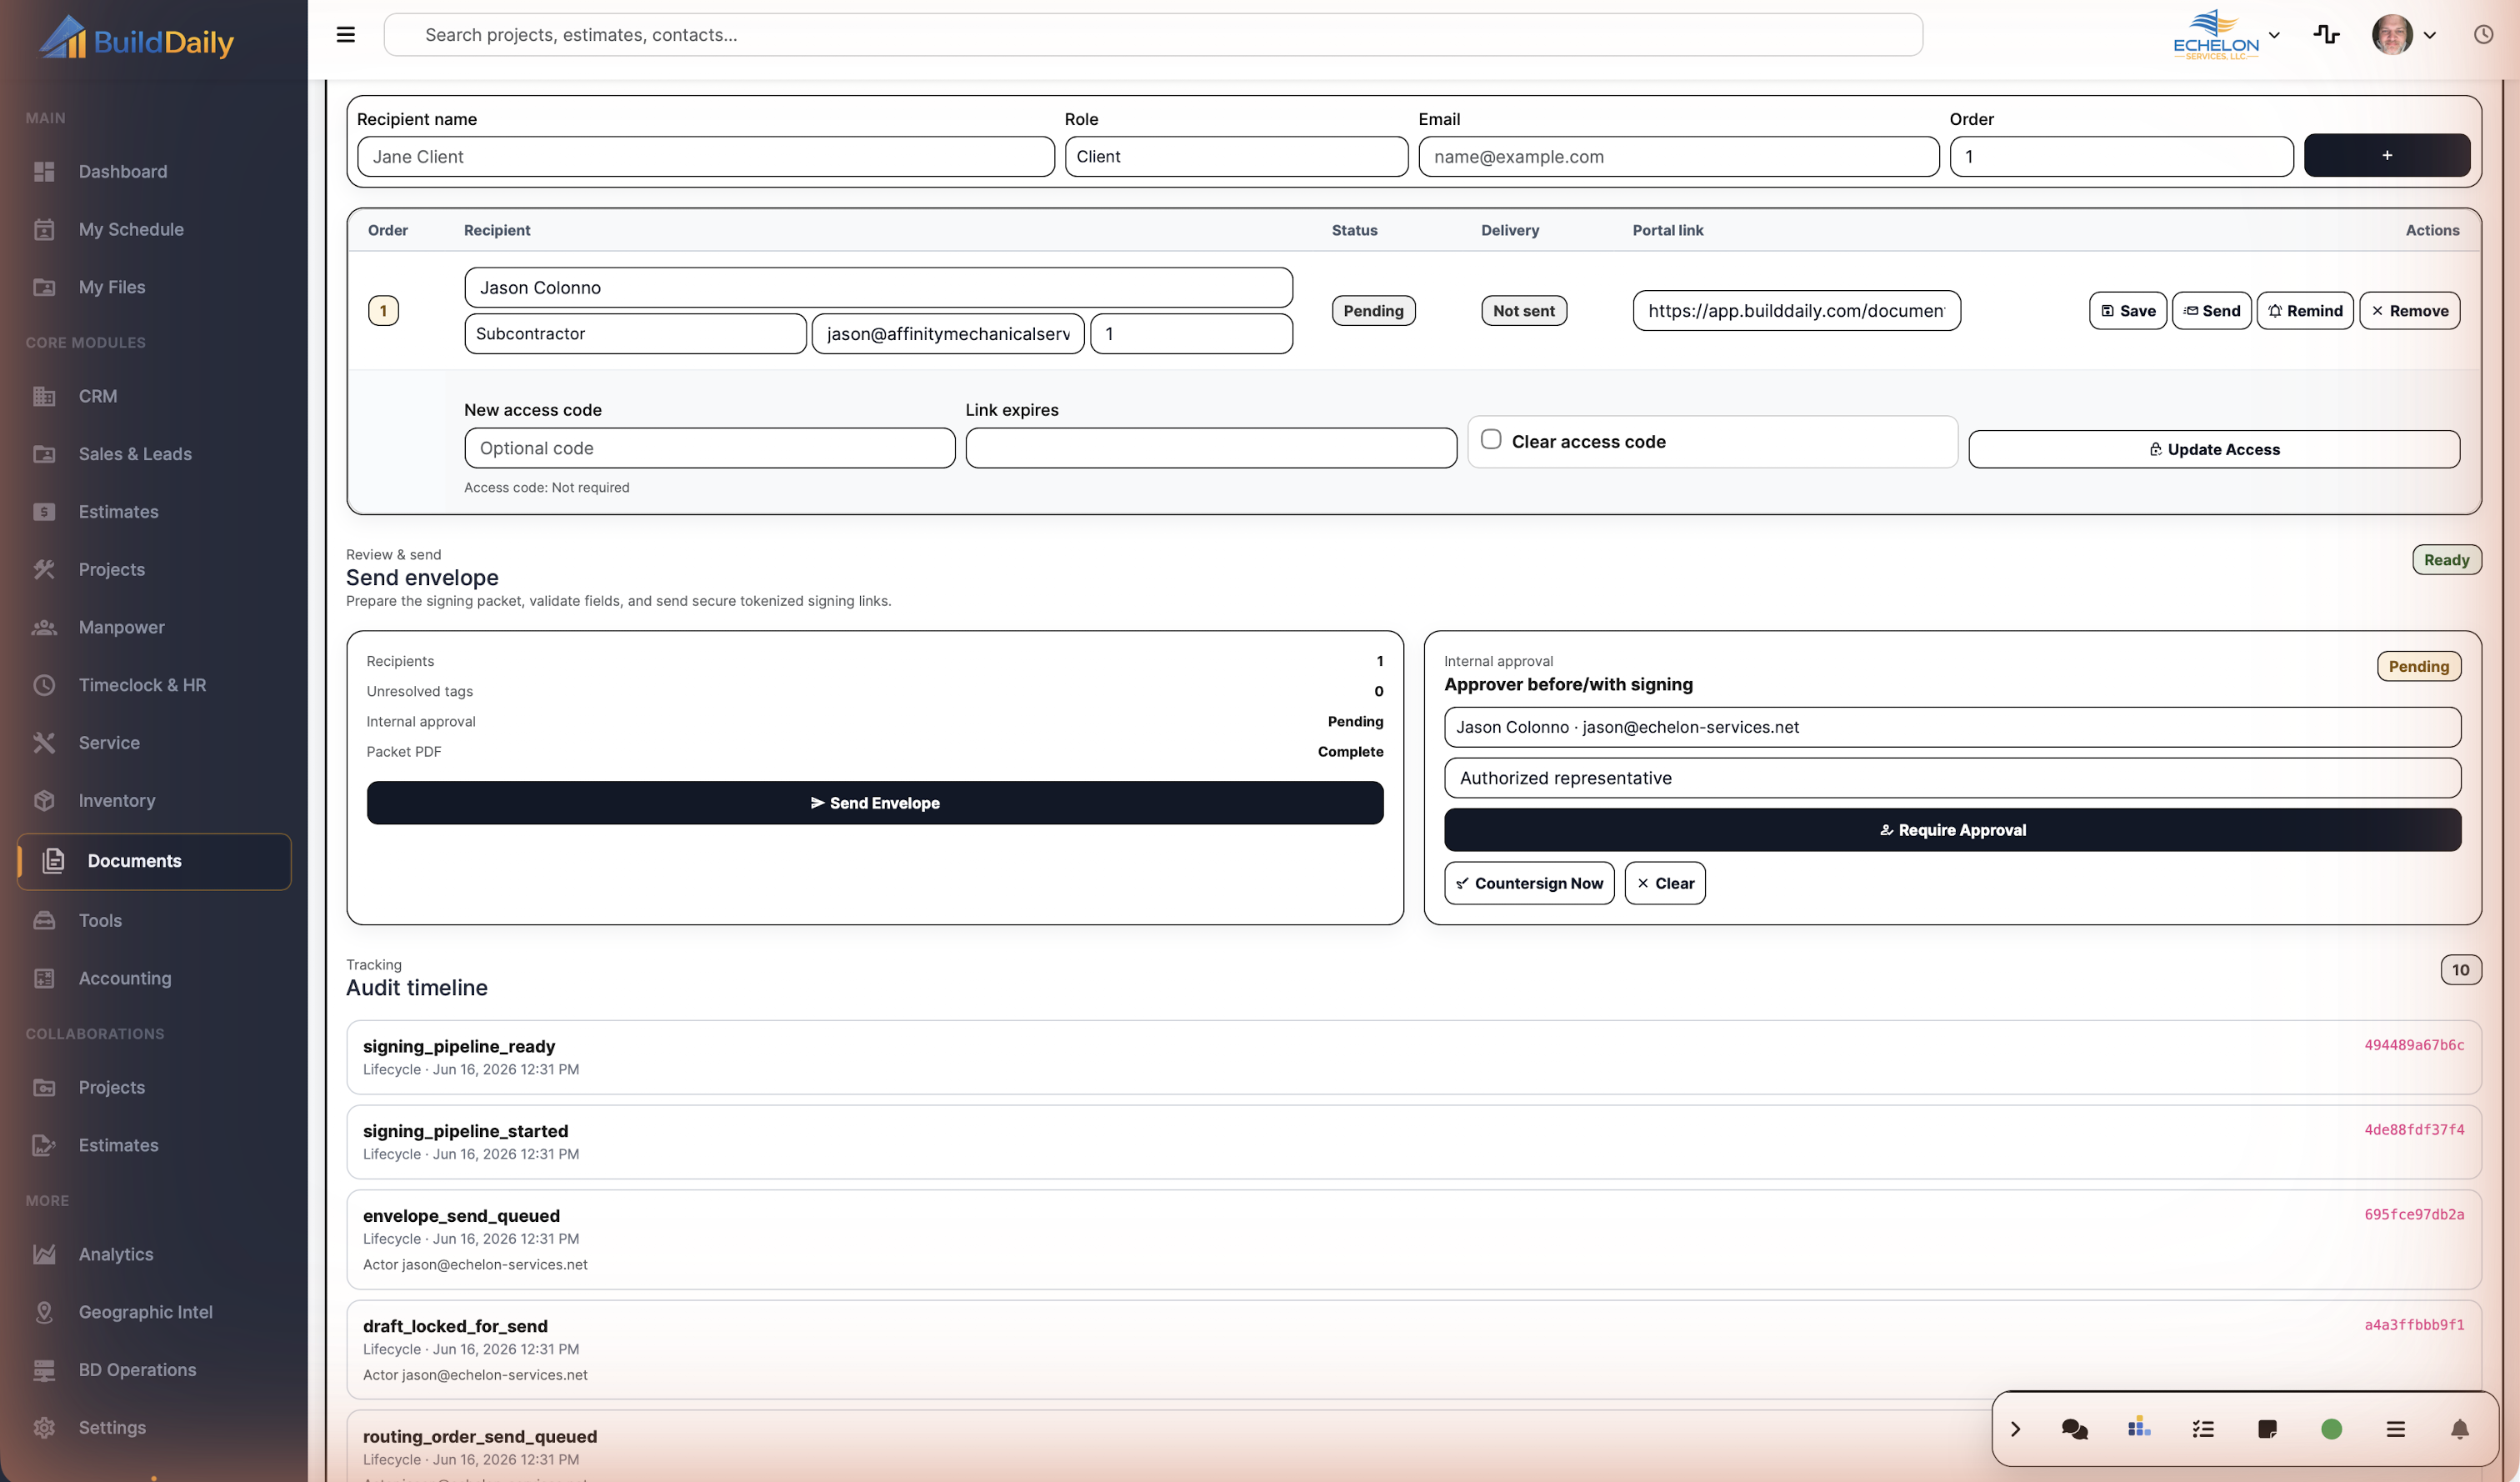The height and width of the screenshot is (1482, 2520).
Task: Click the signing_pipeline_ready audit entry
Action: tap(1413, 1057)
